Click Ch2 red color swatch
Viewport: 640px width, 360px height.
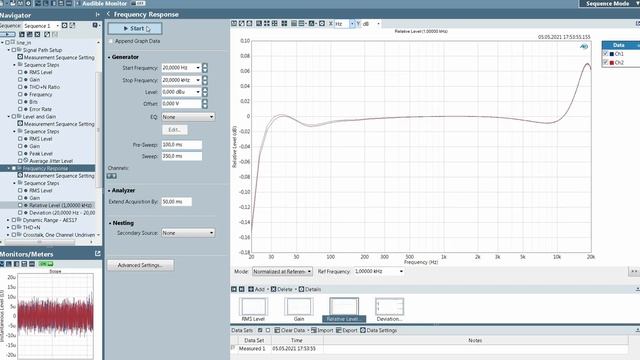pos(612,63)
